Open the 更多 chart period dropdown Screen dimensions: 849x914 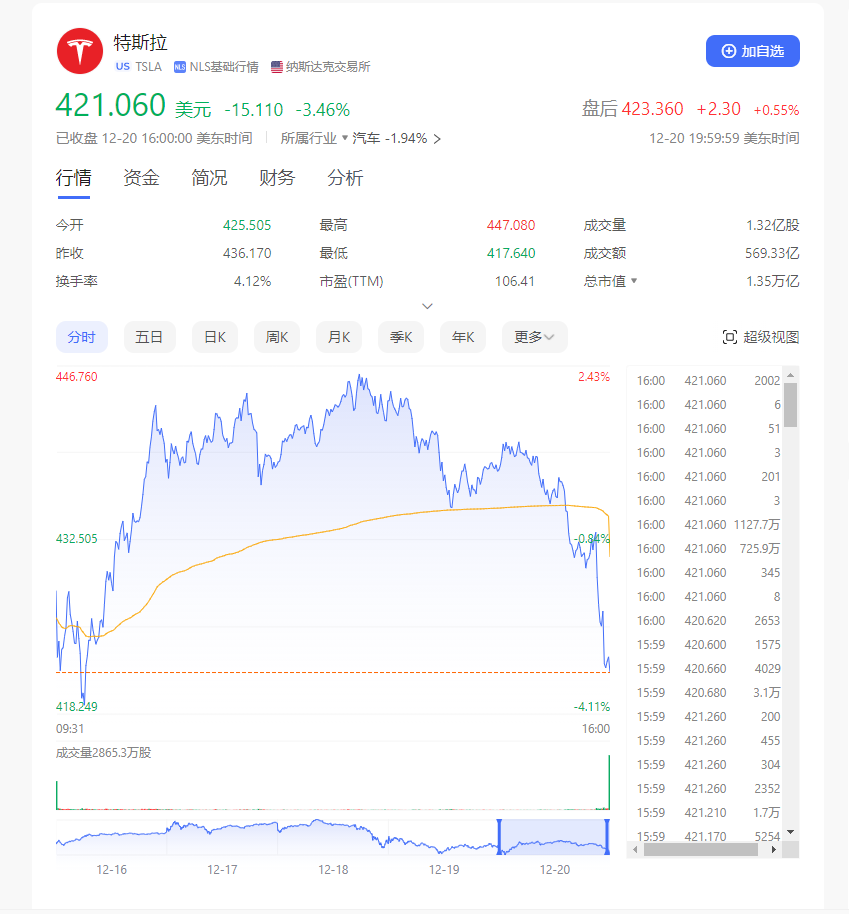pos(534,337)
